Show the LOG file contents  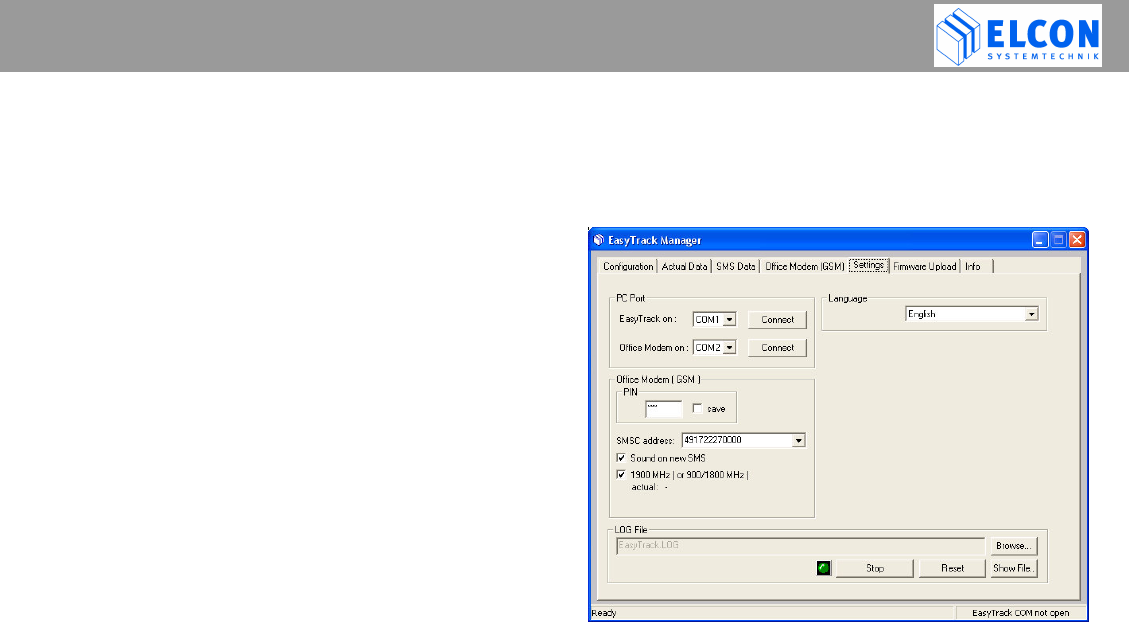[x=1013, y=568]
